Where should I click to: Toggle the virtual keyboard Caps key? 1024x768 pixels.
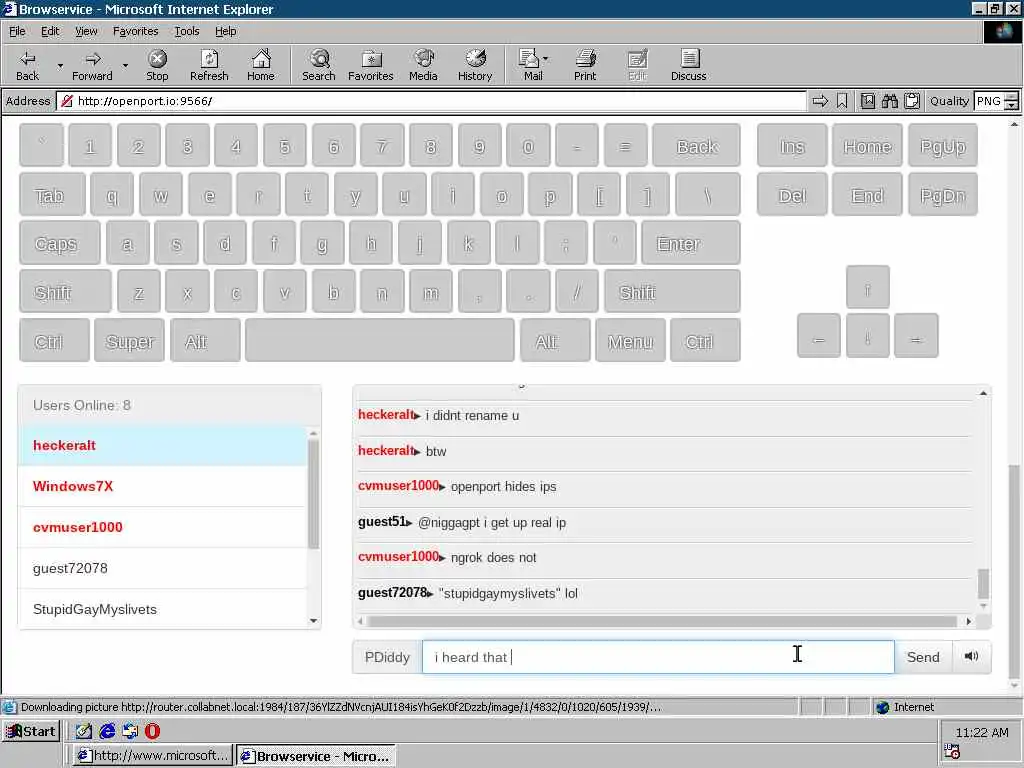click(59, 243)
